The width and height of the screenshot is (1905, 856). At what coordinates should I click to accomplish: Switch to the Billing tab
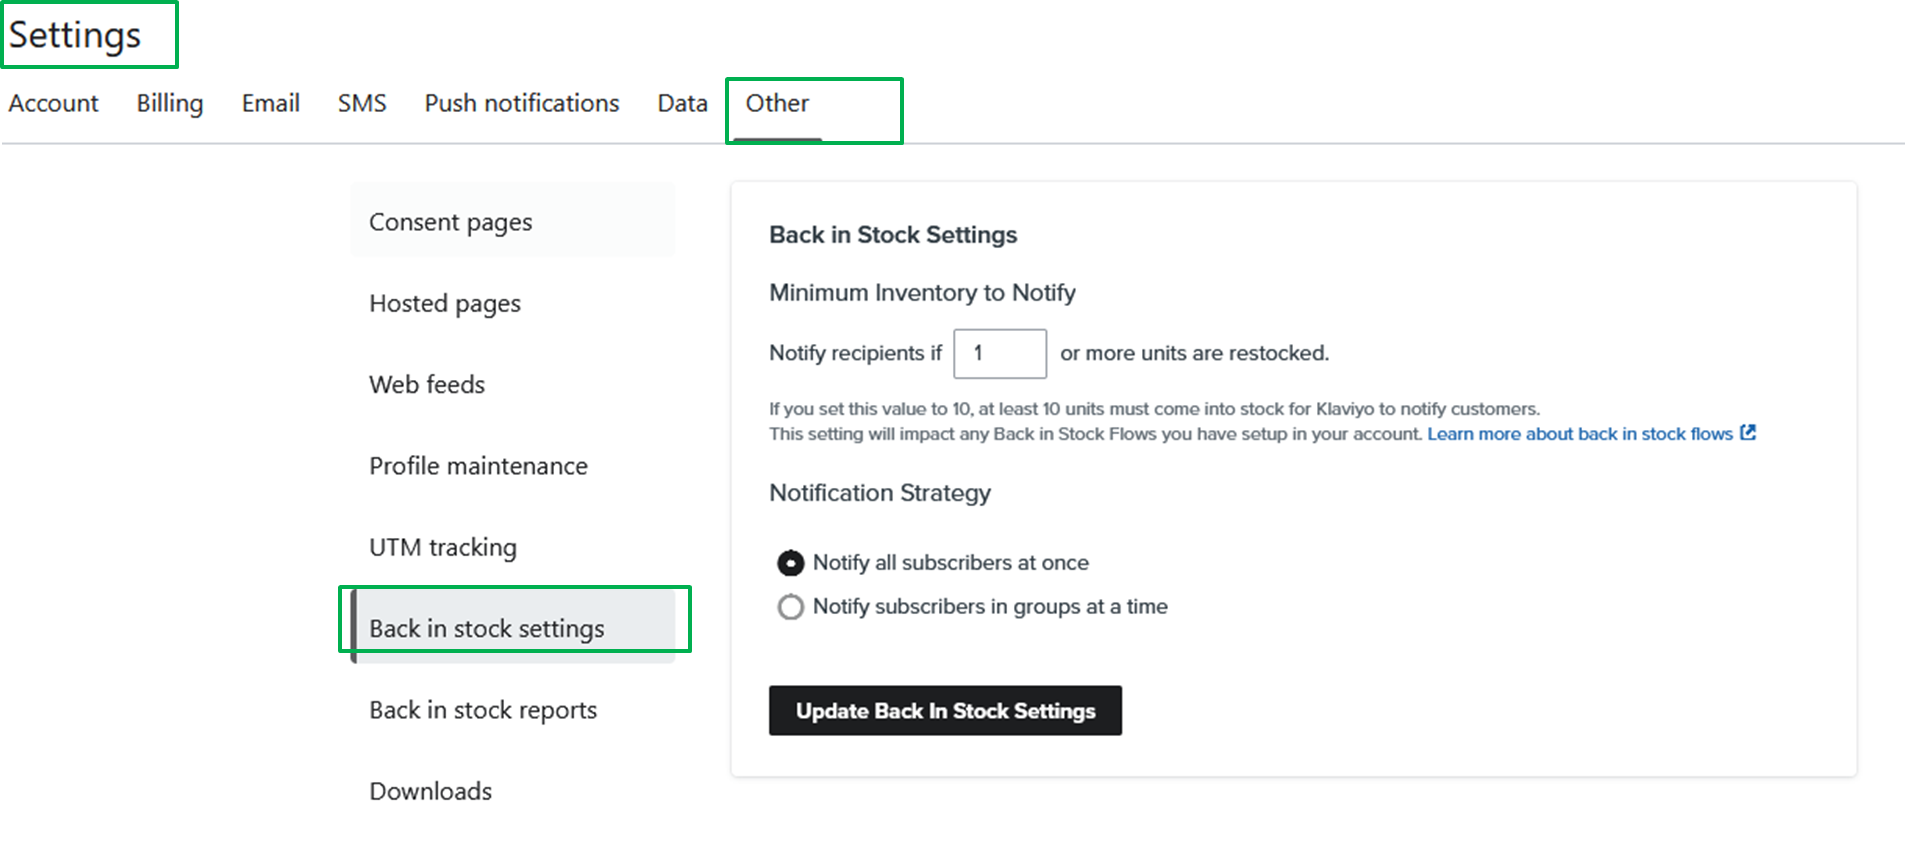(x=170, y=103)
